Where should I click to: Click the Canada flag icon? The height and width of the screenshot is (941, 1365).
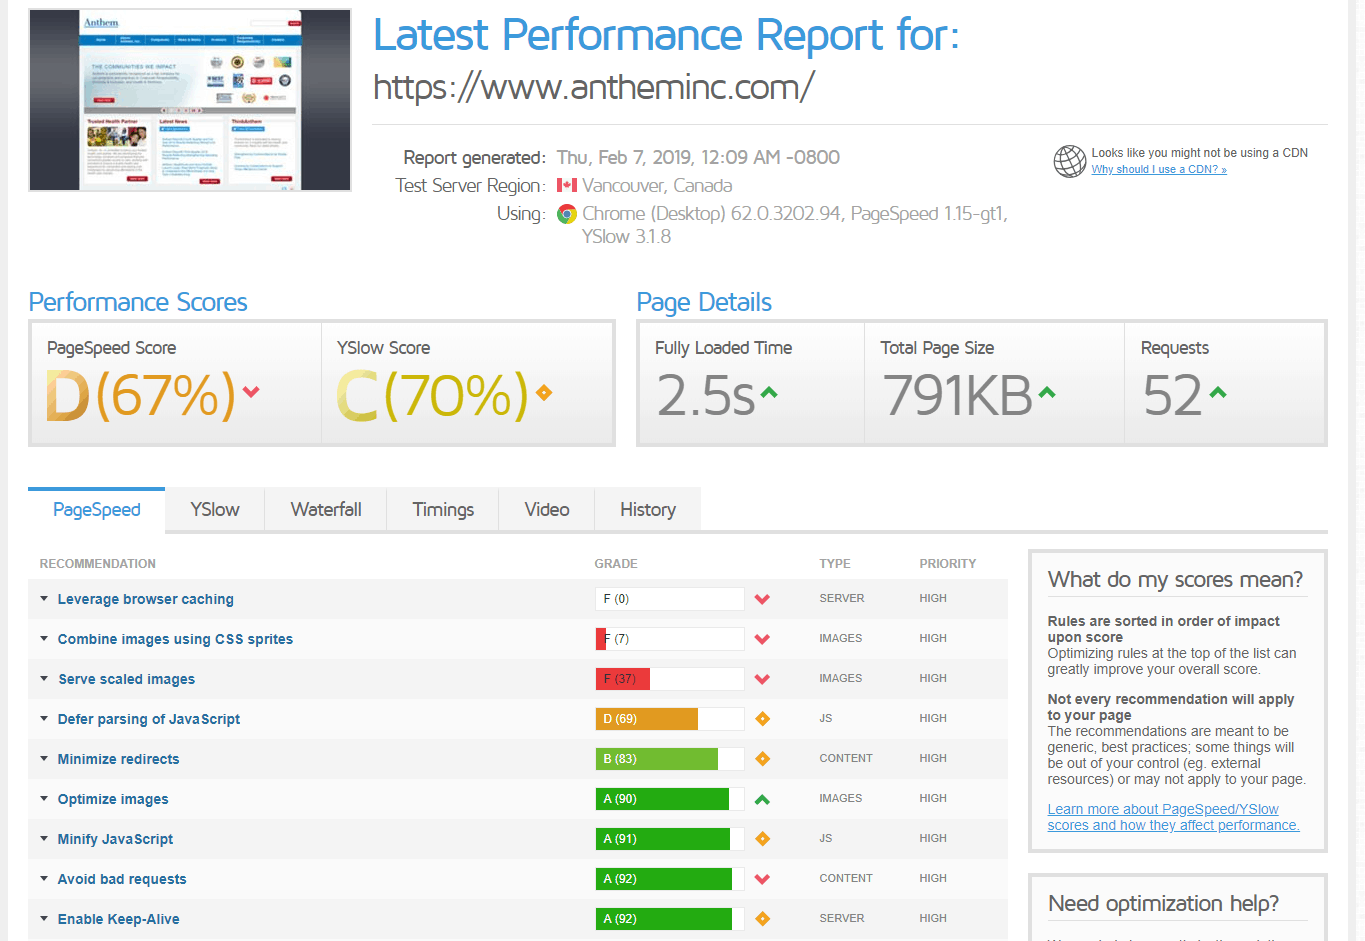point(567,185)
